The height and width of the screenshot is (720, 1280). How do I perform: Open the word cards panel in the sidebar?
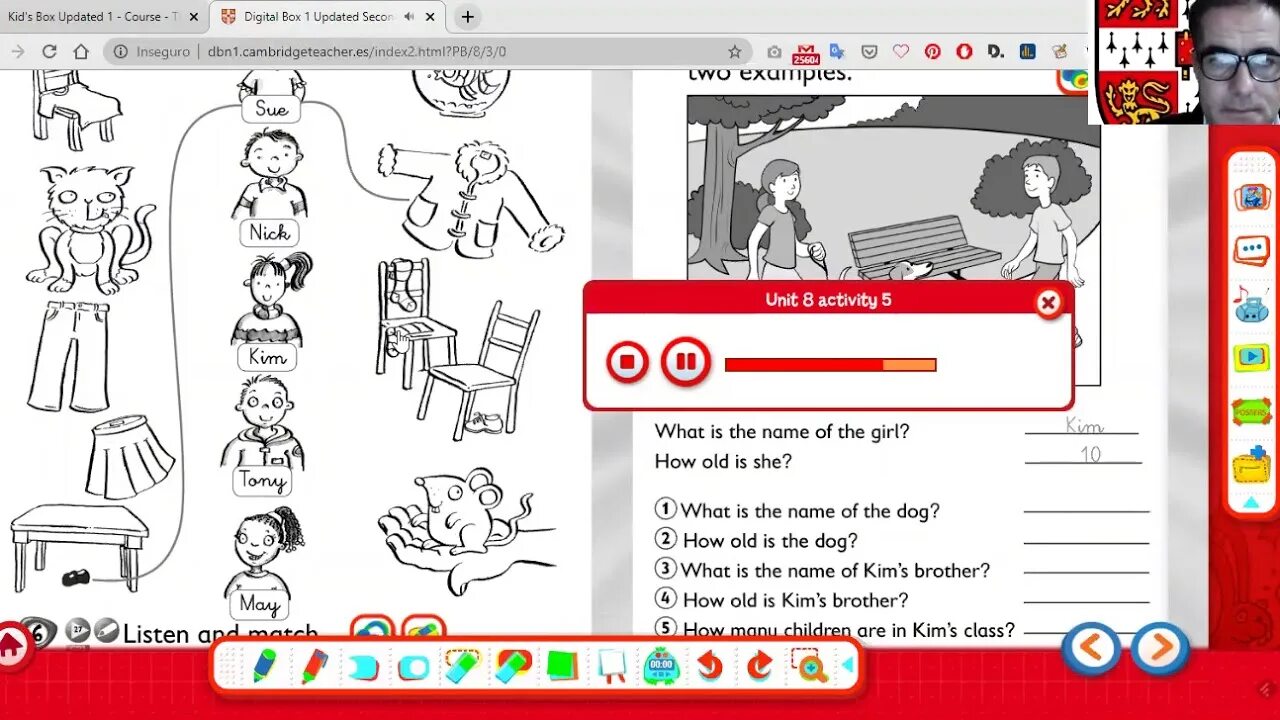click(x=1251, y=250)
